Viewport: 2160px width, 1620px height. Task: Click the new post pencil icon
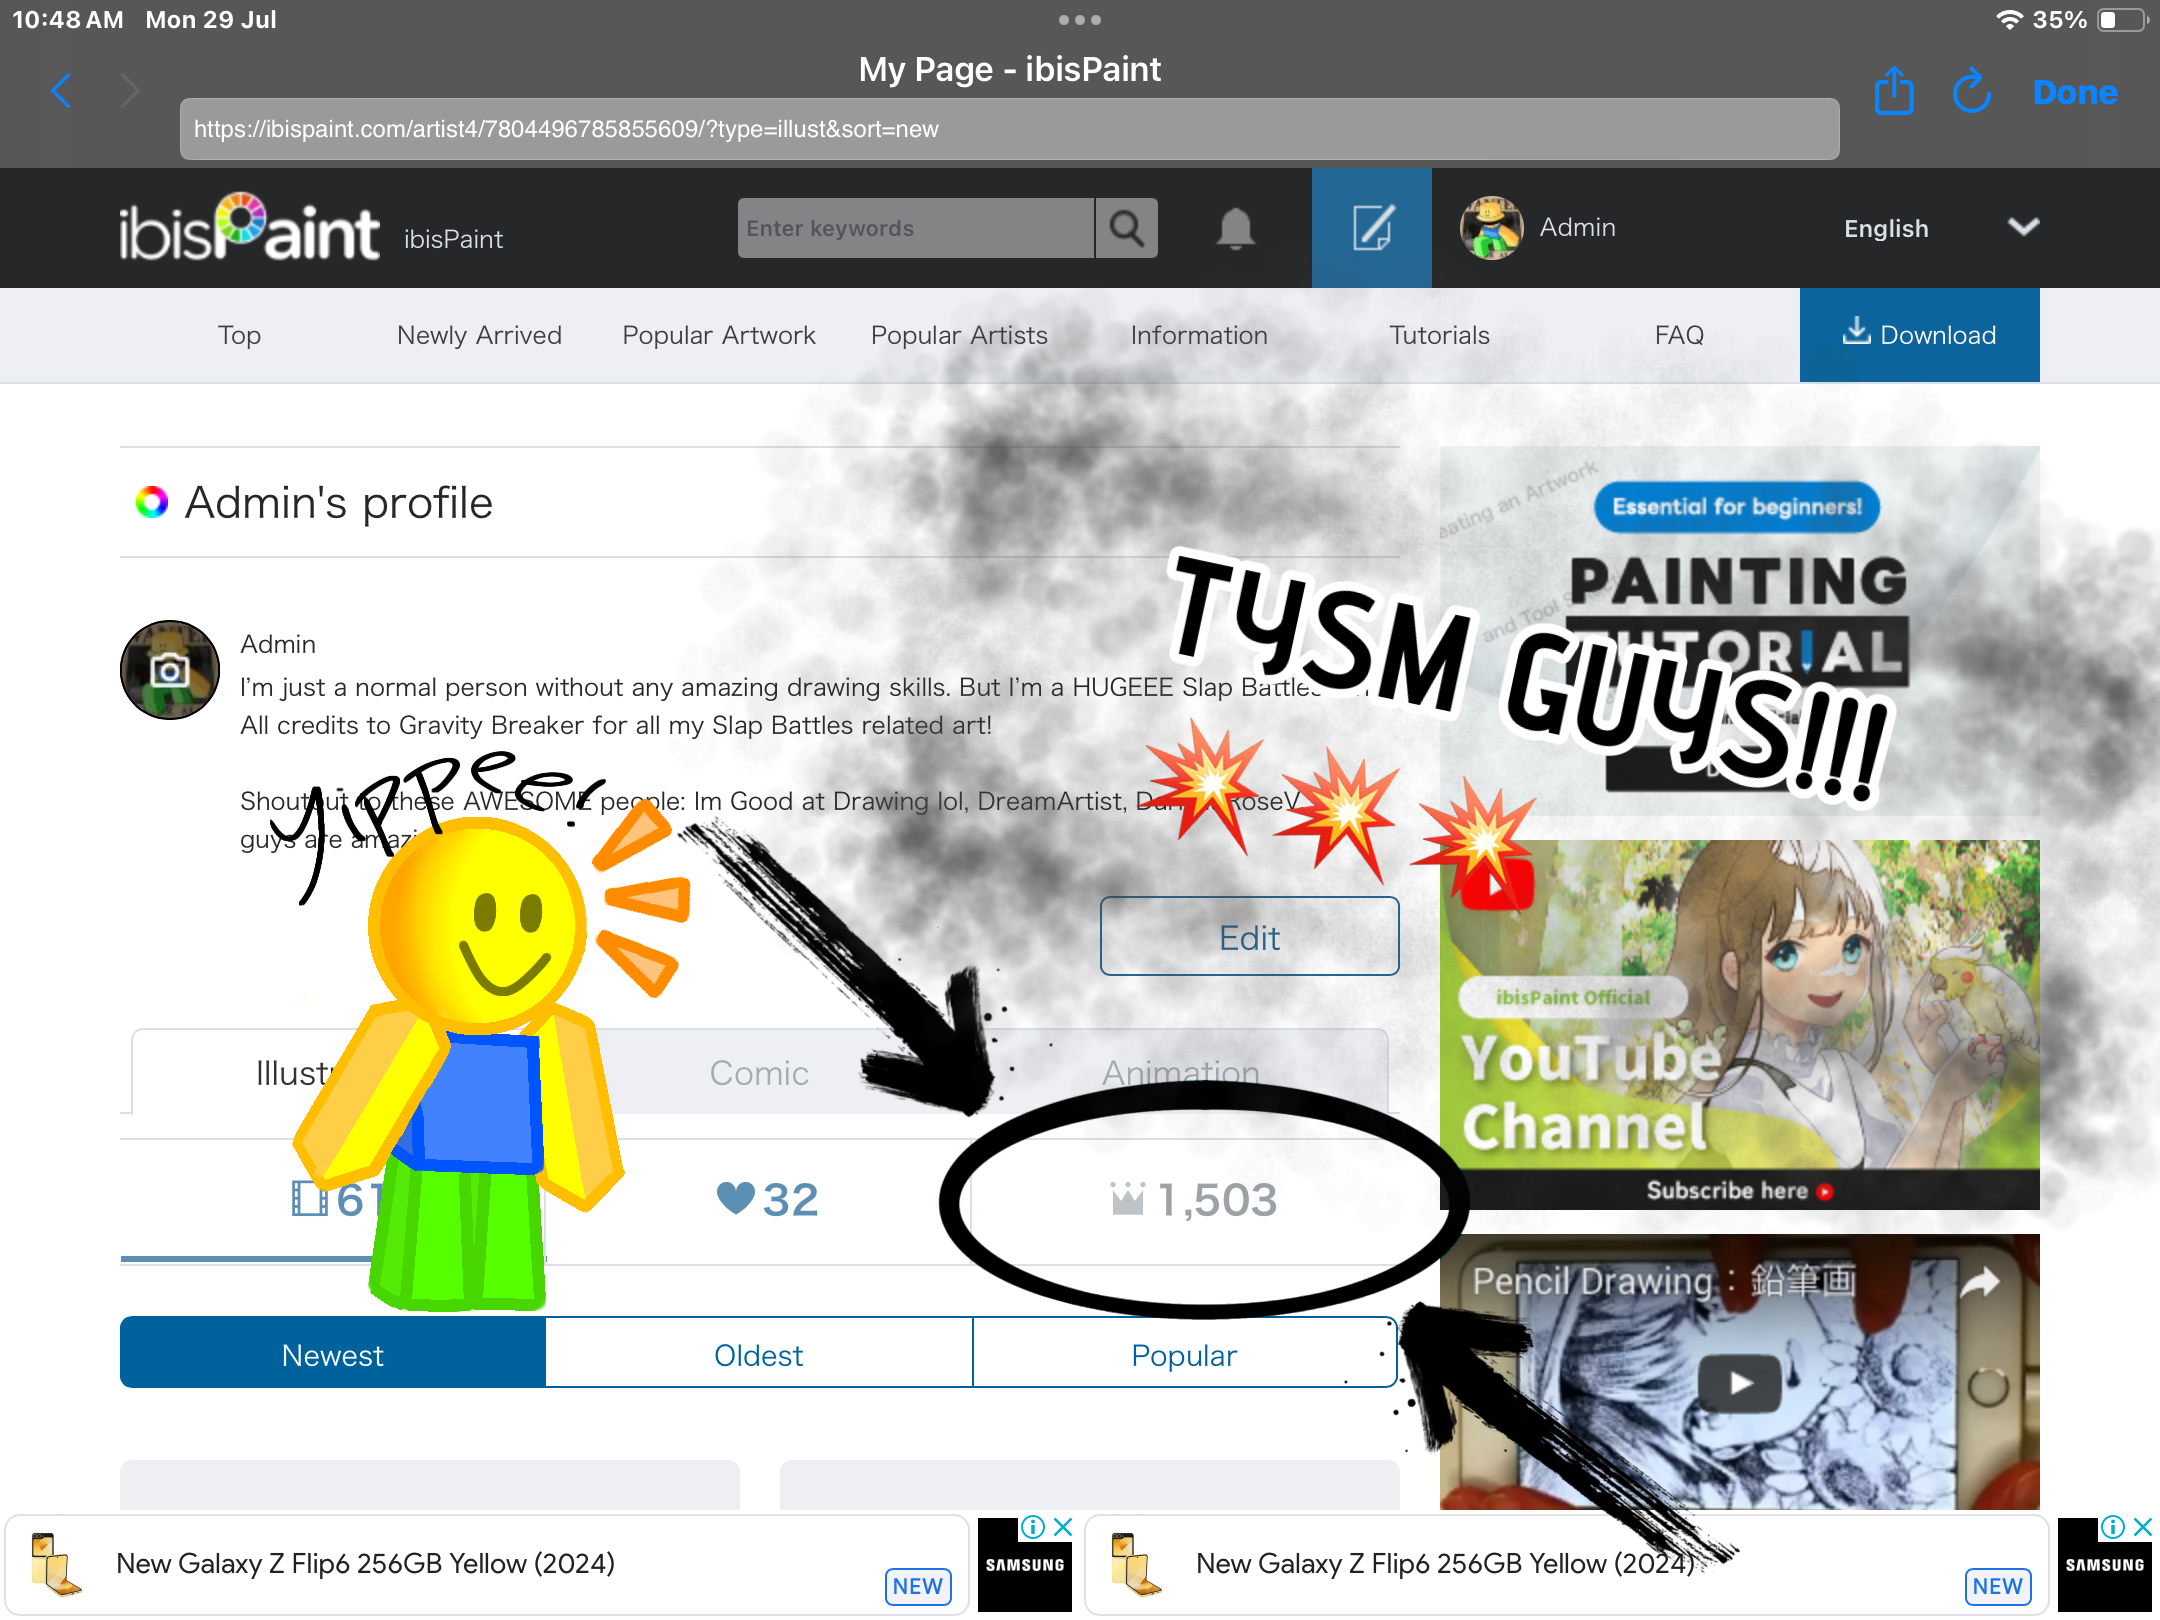[1371, 228]
